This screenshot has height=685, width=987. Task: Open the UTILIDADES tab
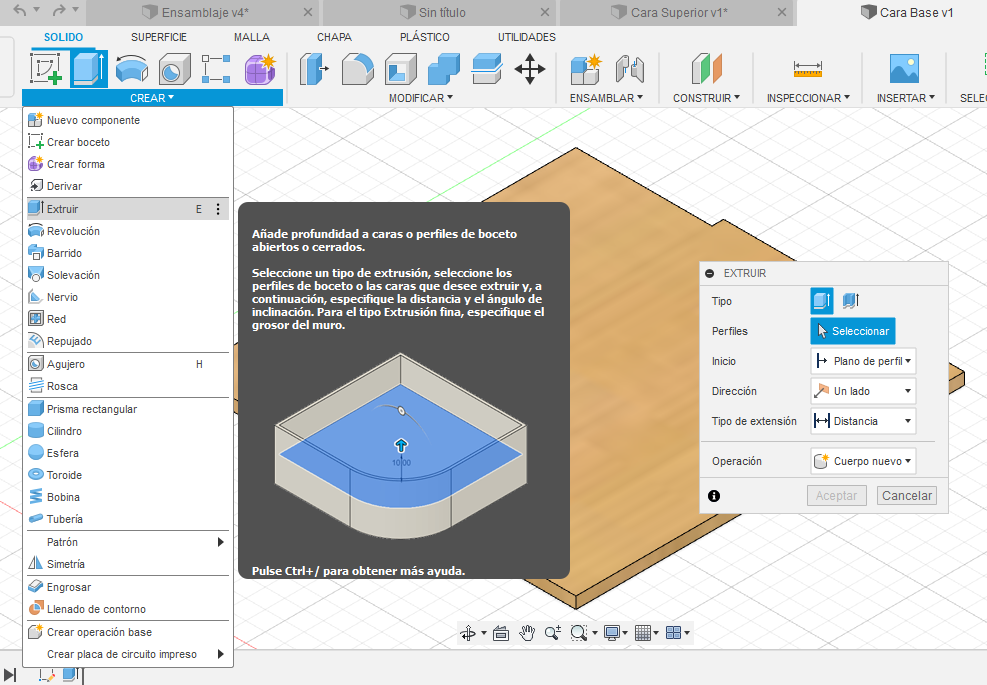pos(526,37)
